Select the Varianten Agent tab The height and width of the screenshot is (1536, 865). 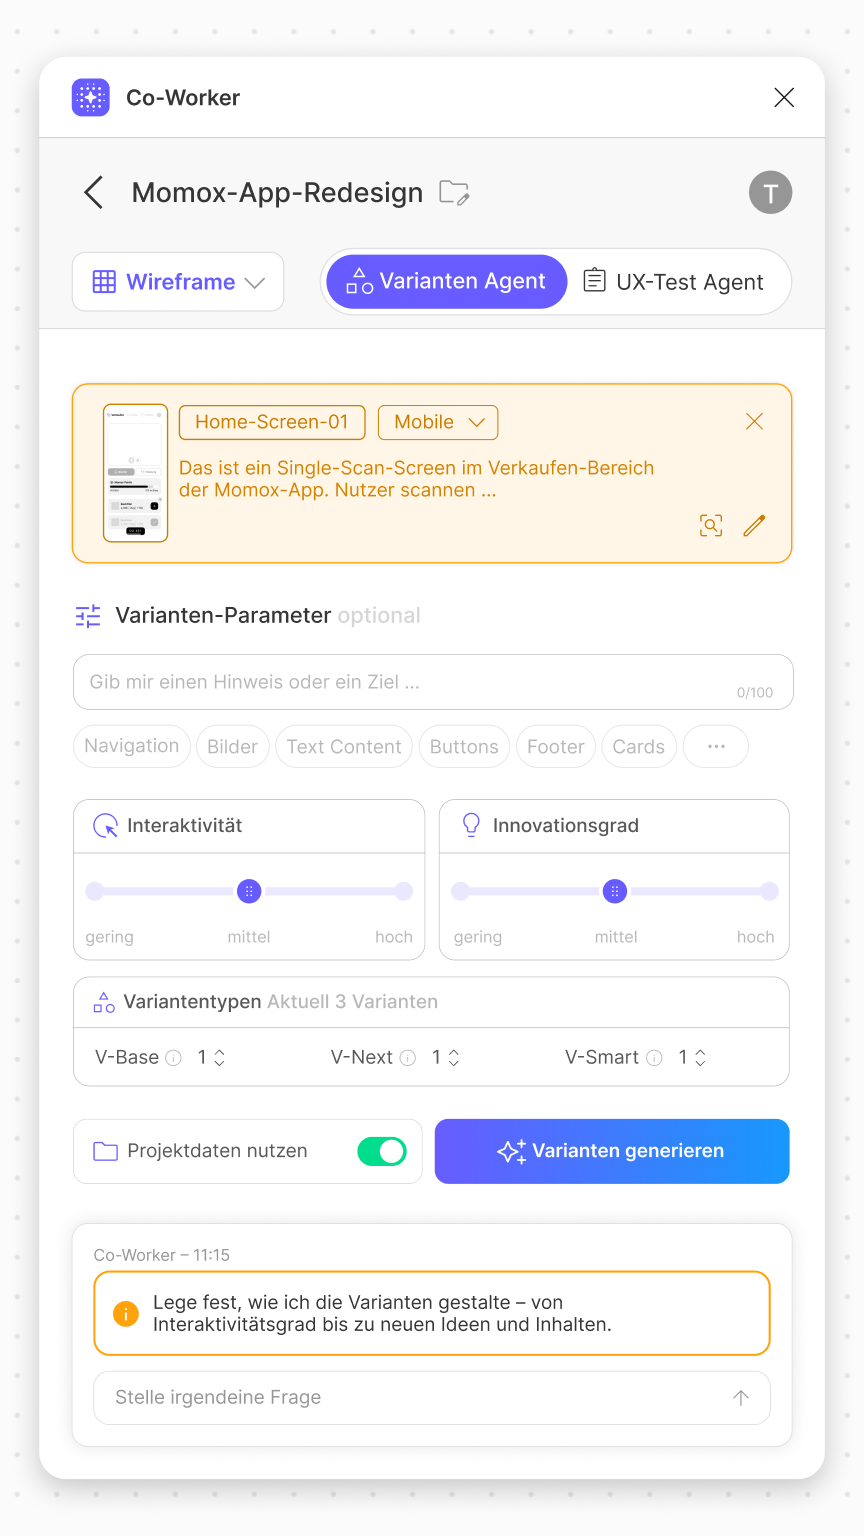446,282
